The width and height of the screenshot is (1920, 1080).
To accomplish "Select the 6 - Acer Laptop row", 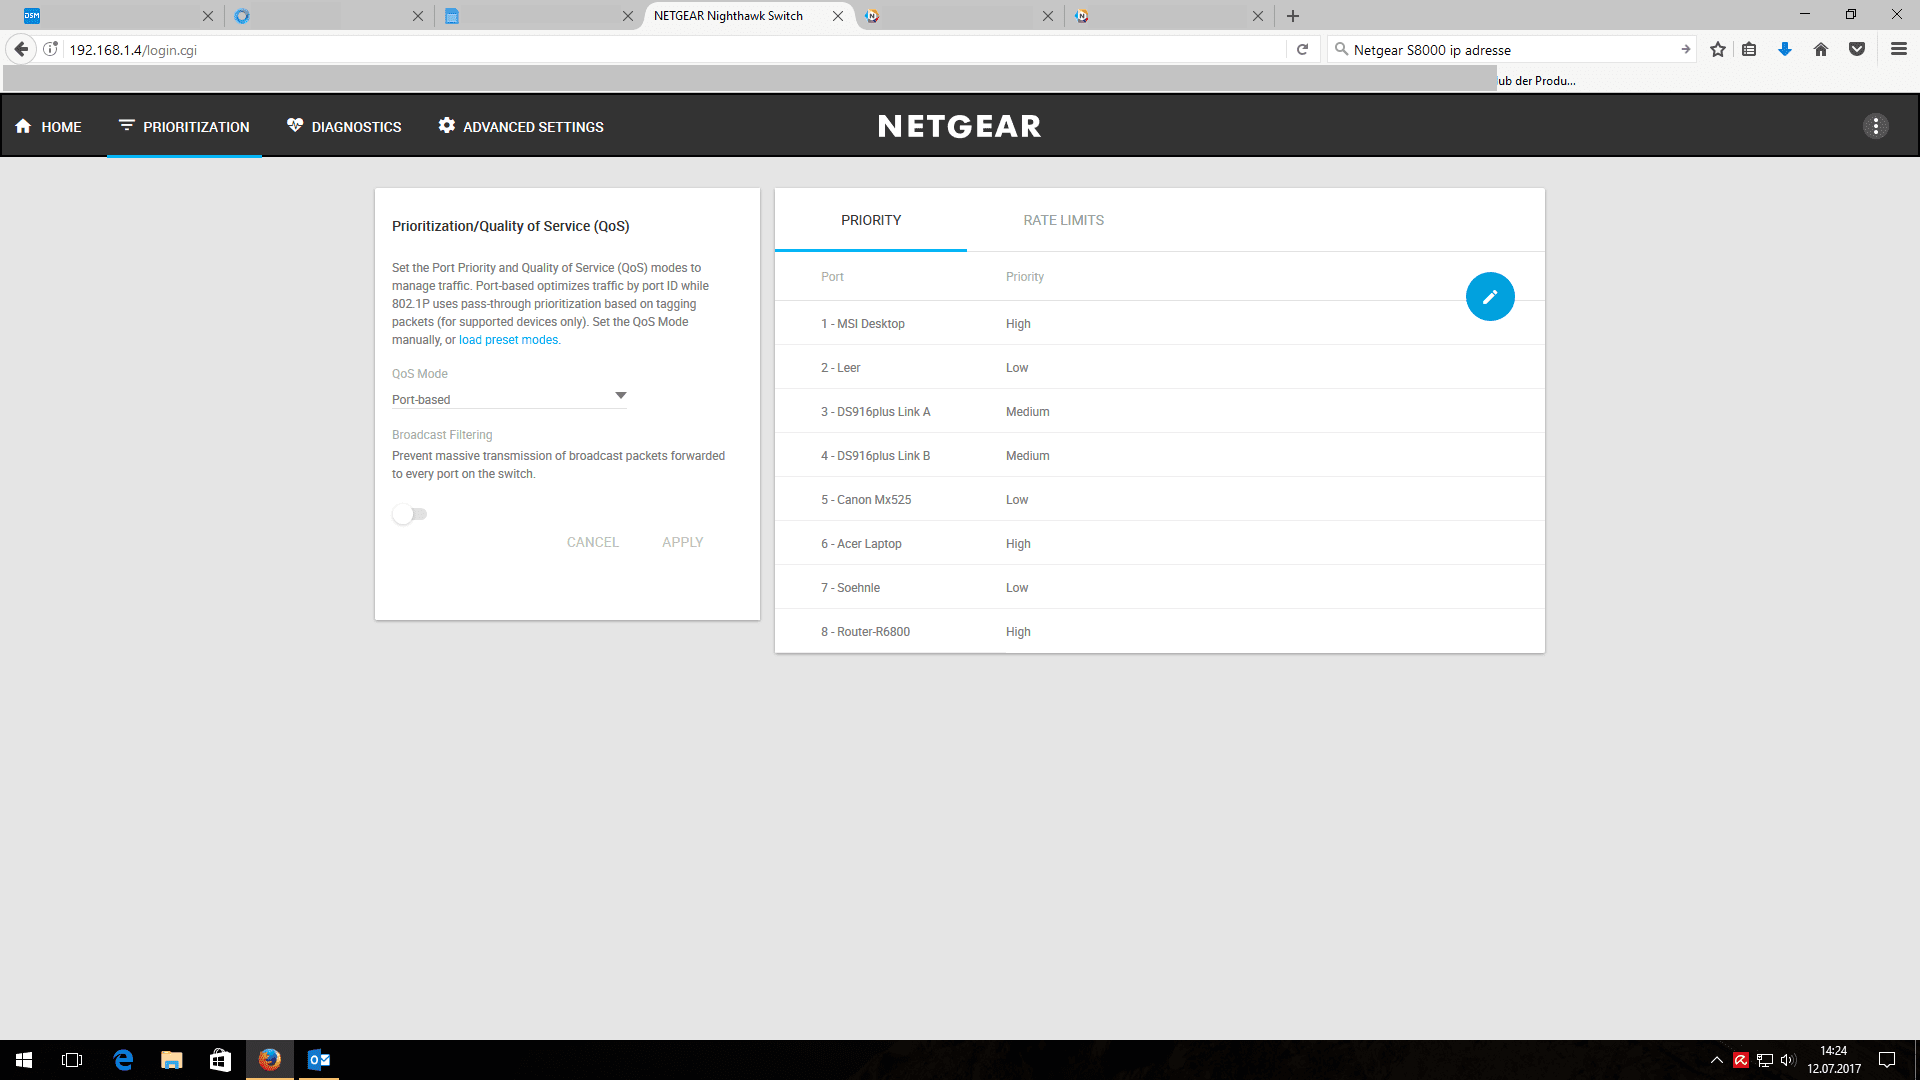I will [x=1160, y=543].
